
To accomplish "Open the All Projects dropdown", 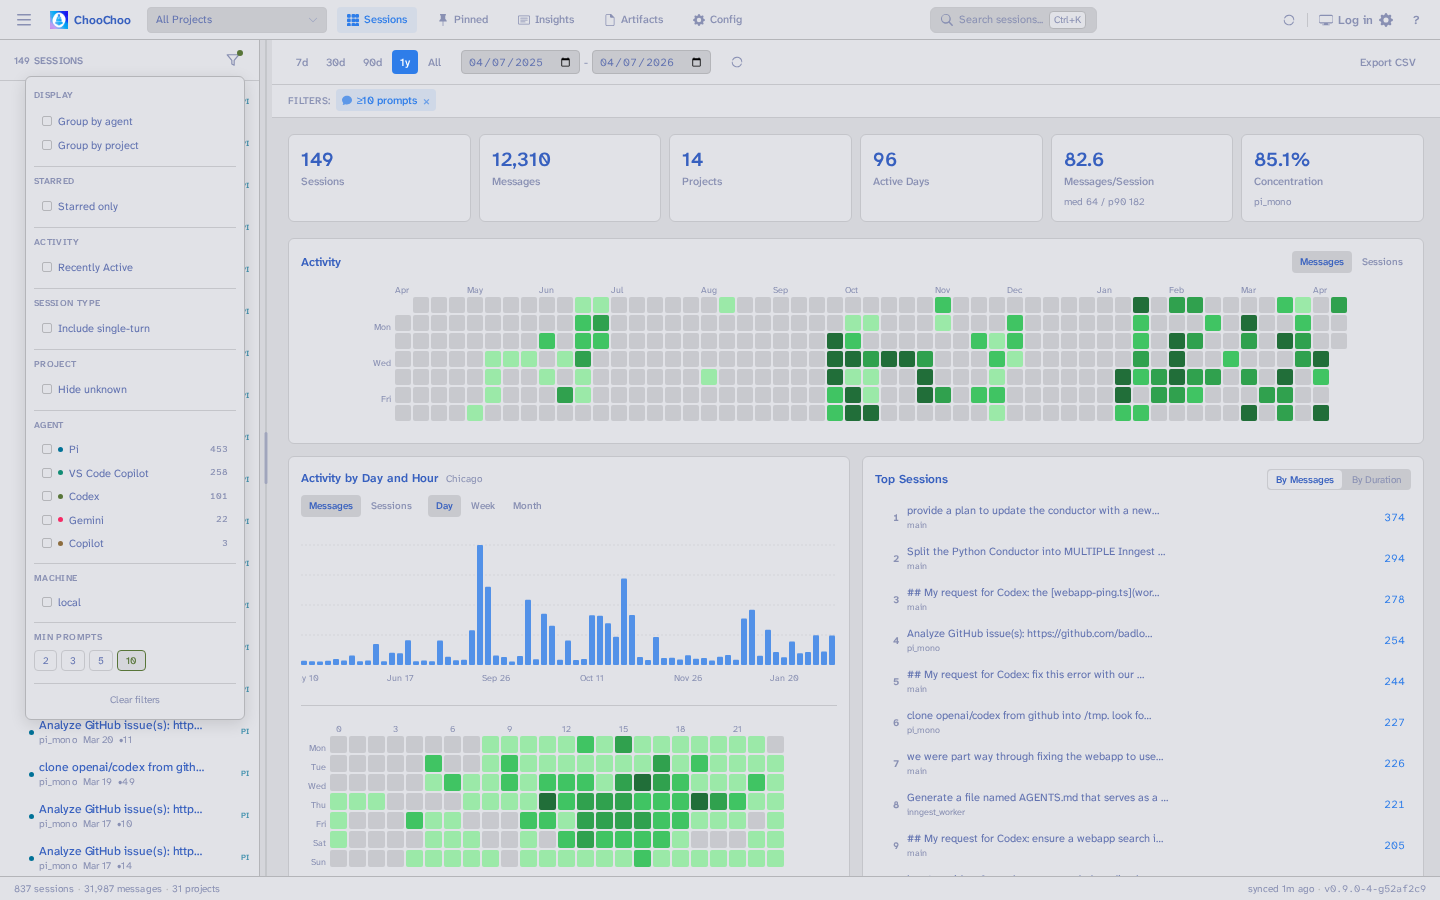I will click(236, 19).
